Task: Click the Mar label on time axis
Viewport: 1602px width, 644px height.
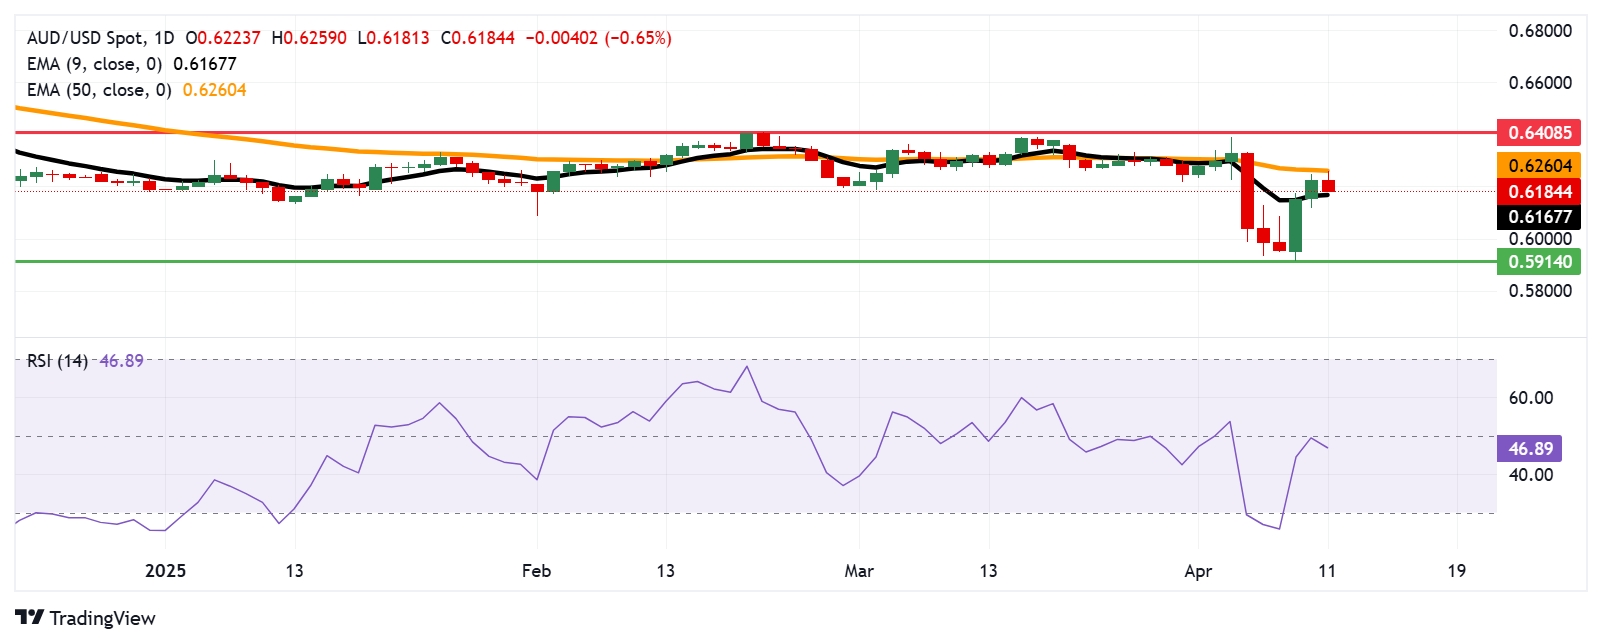Action: [859, 571]
